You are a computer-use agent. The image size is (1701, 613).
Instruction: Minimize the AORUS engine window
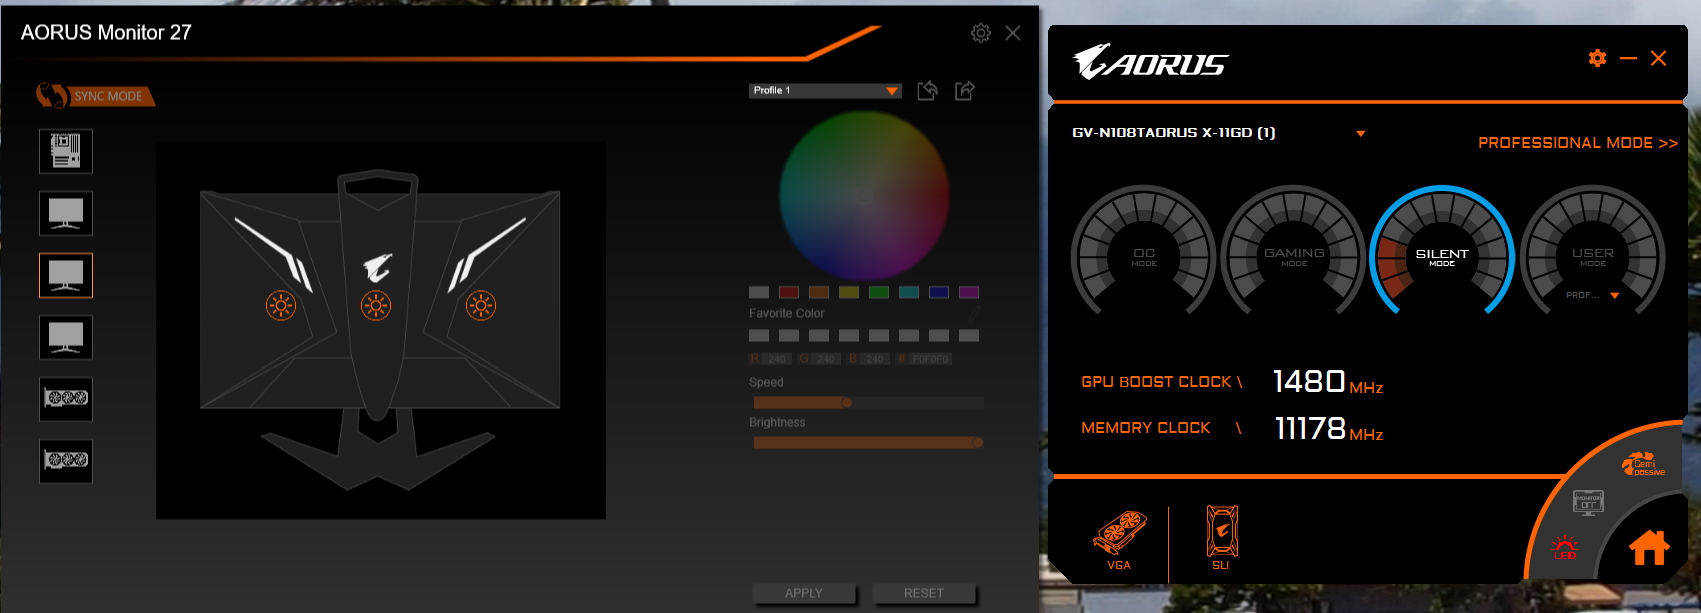click(1628, 58)
